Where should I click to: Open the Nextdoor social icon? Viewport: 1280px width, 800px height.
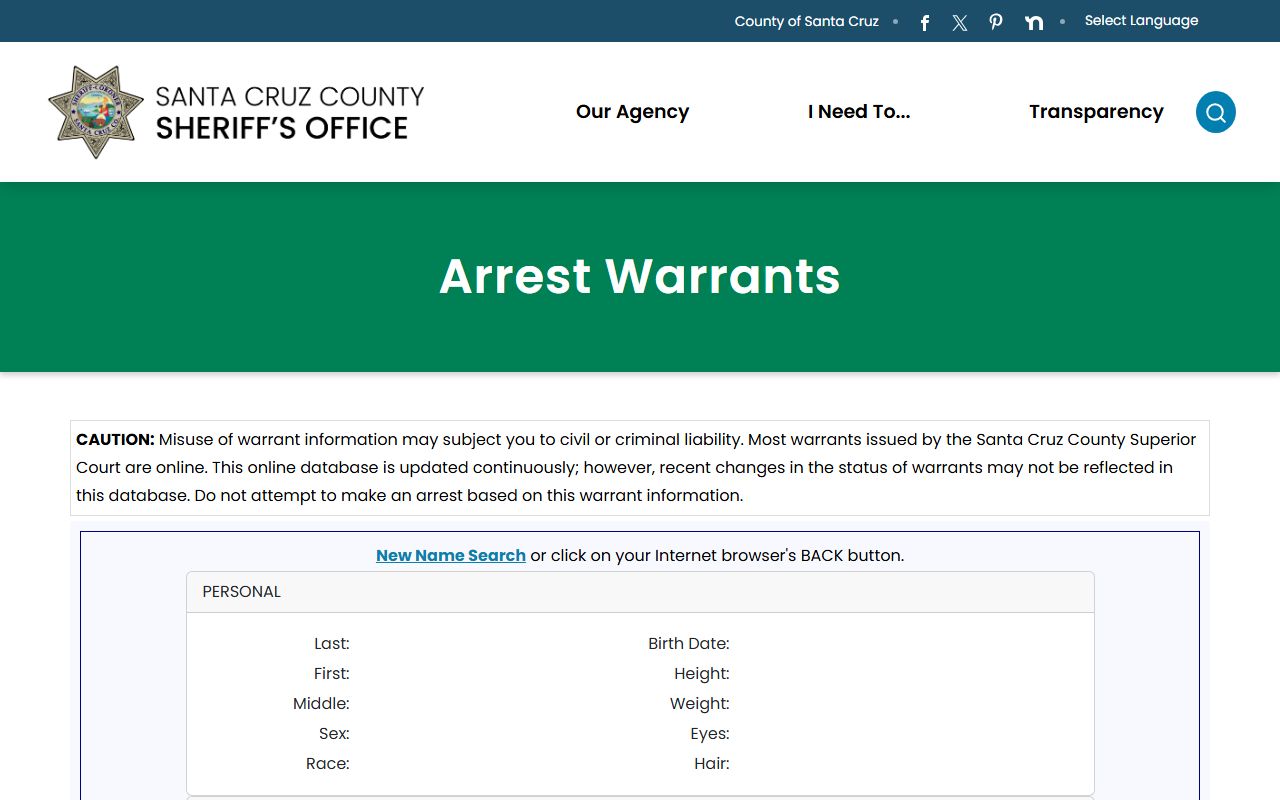click(x=1034, y=22)
